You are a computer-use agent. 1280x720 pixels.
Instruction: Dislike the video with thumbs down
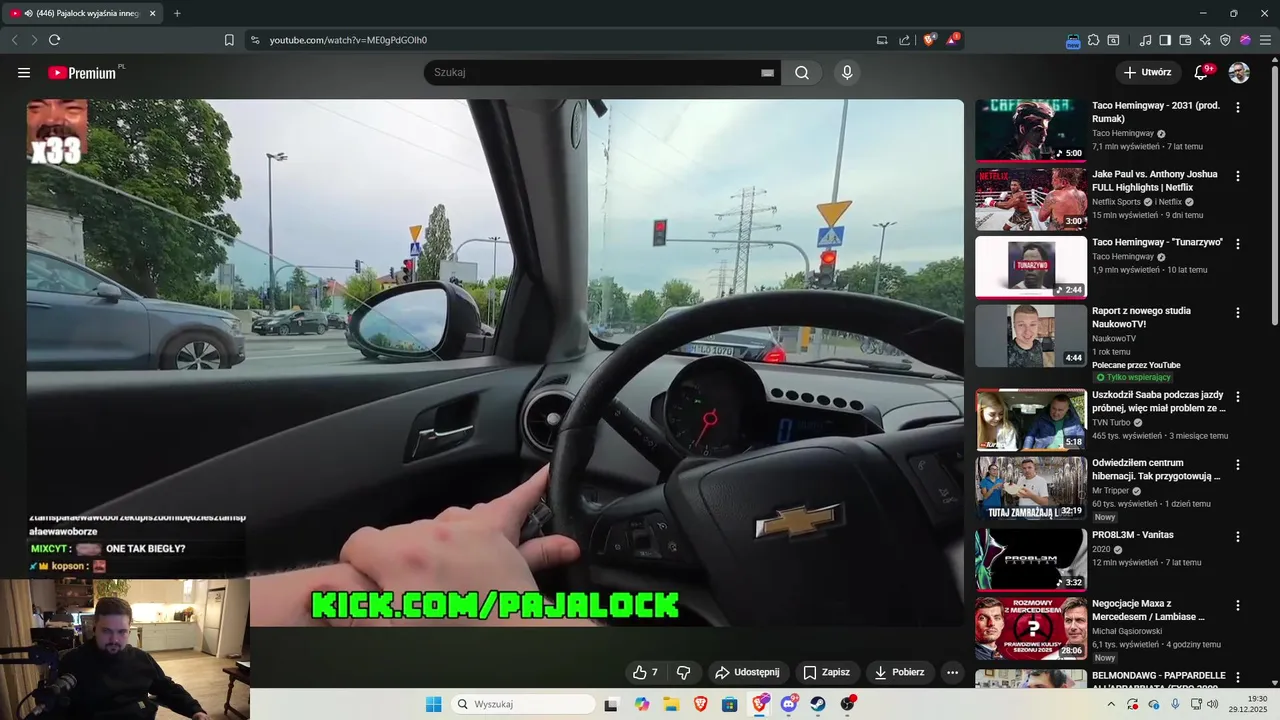684,673
